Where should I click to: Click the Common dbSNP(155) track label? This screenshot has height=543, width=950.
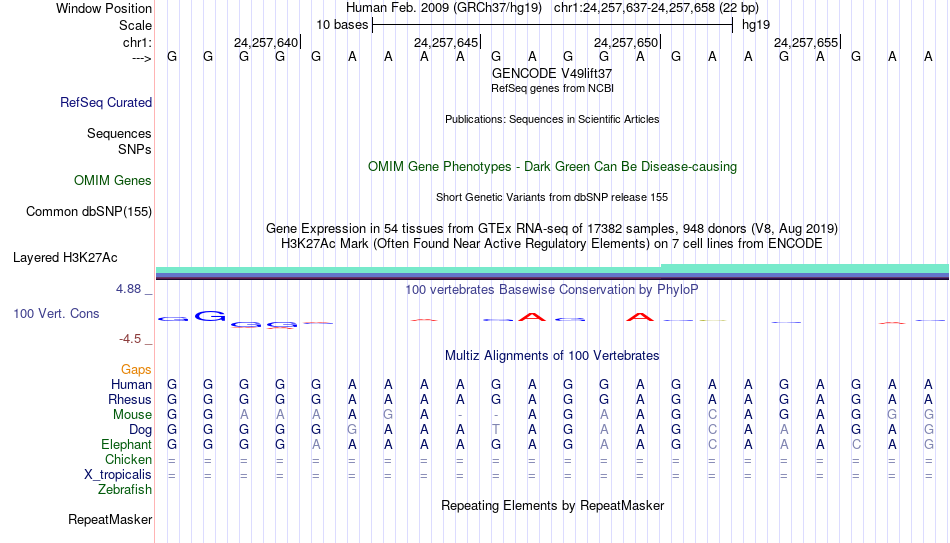coord(88,212)
